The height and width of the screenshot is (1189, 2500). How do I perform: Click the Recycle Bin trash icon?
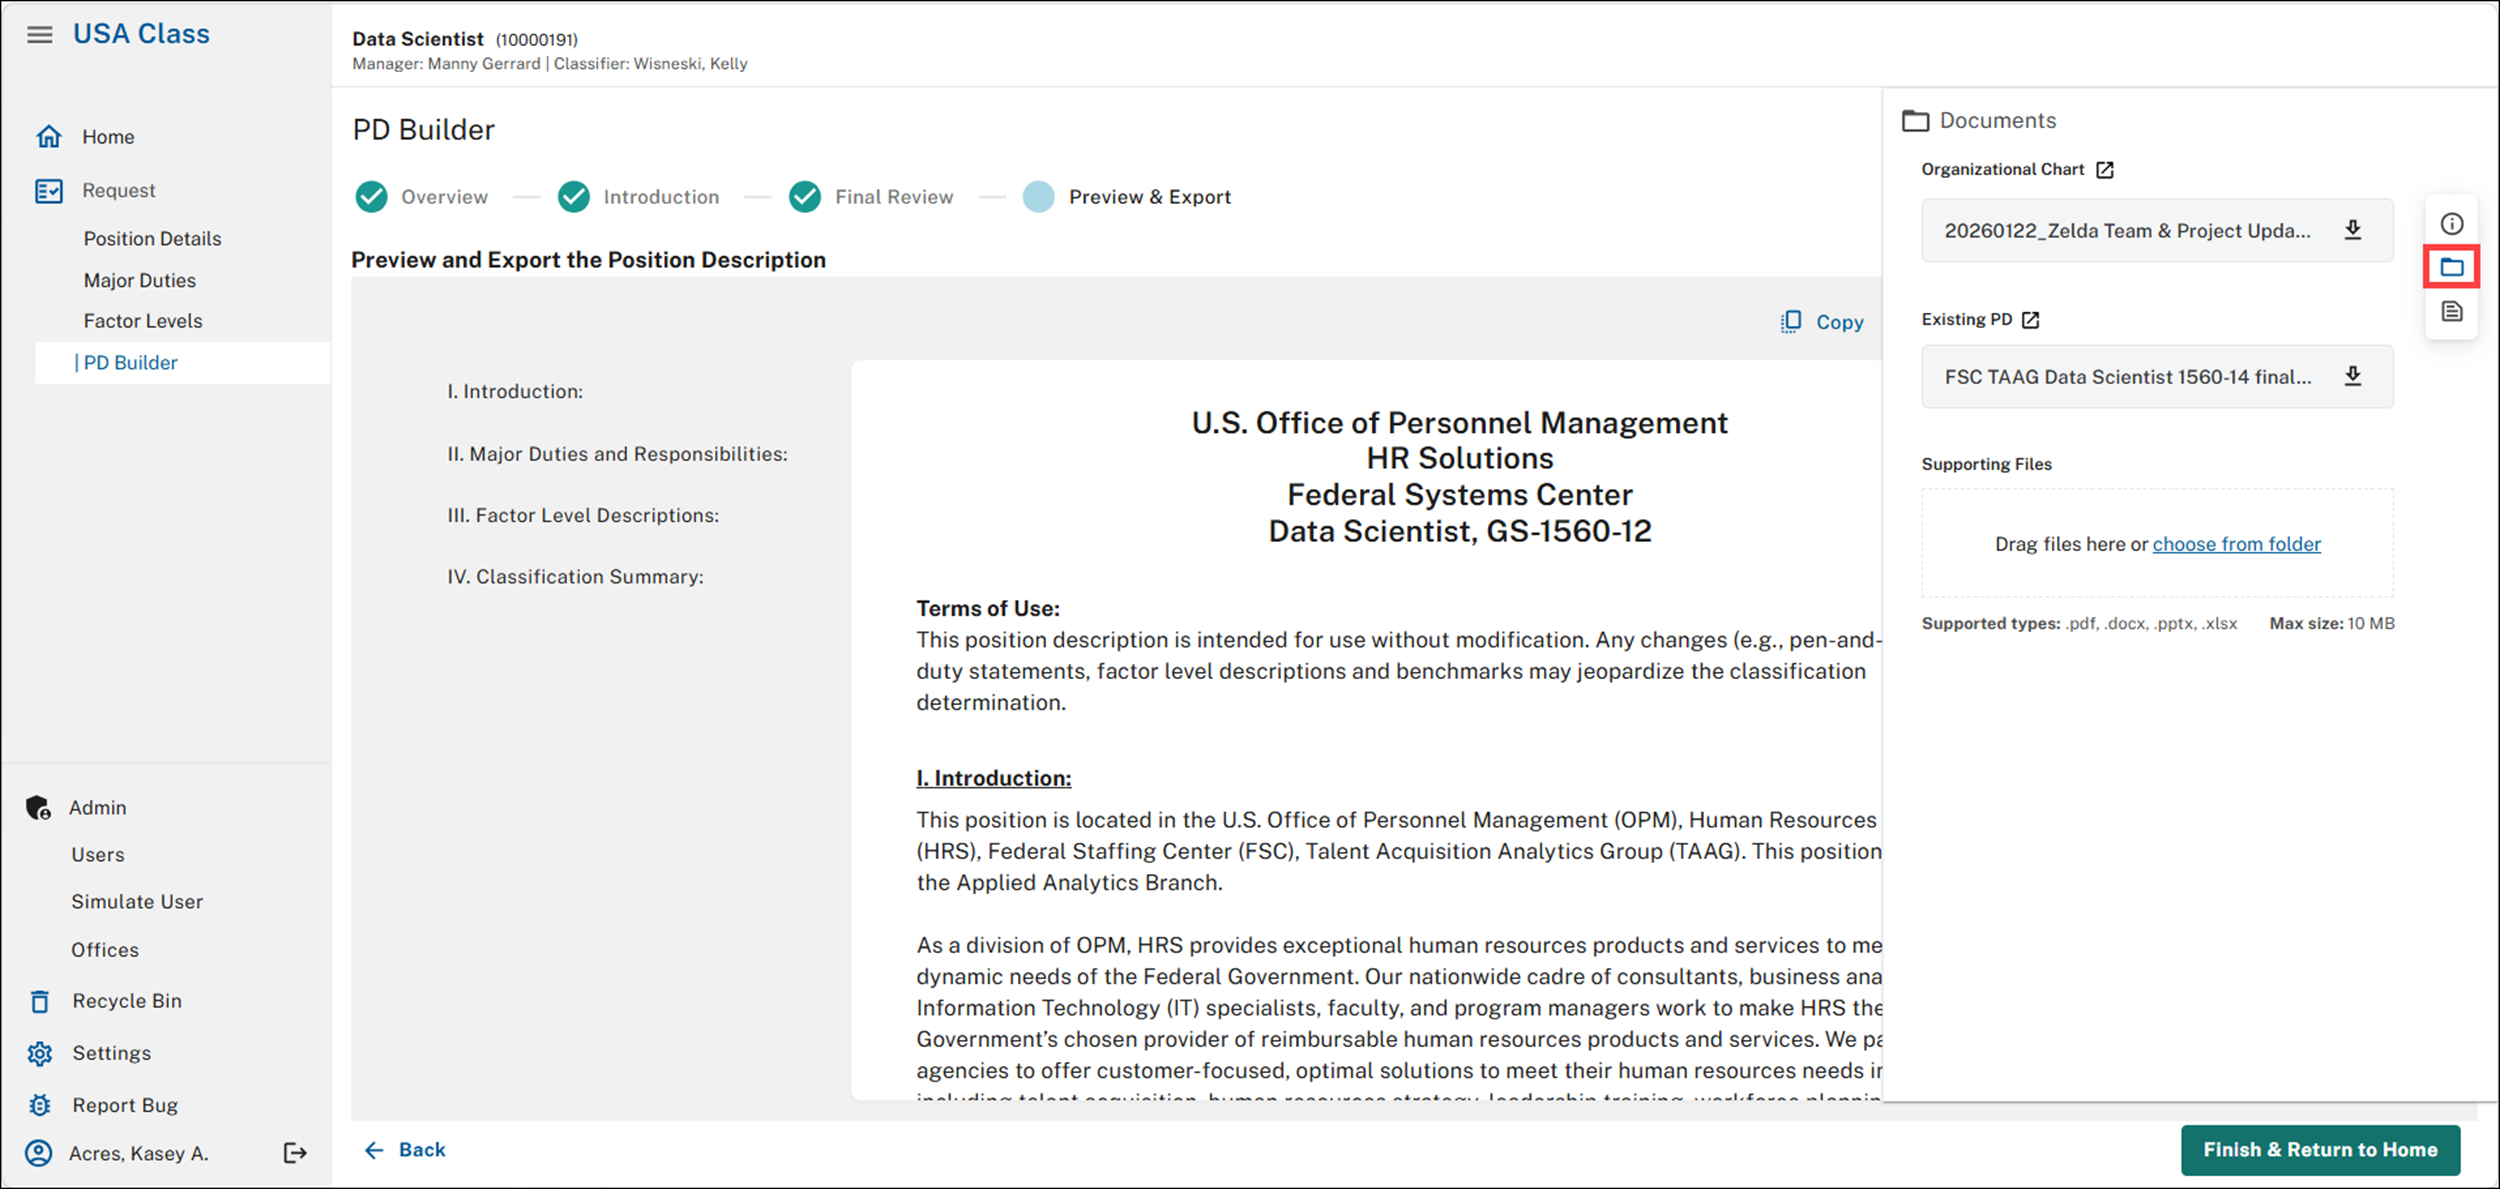coord(40,1001)
